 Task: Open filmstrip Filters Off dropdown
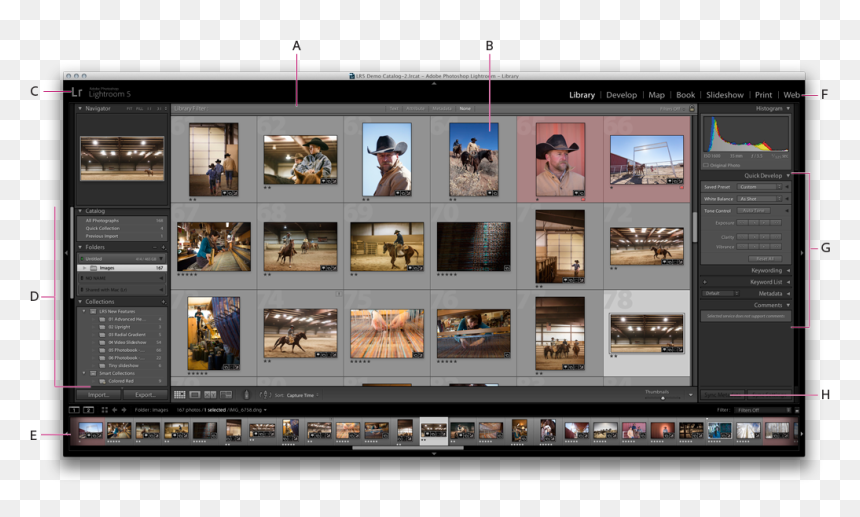click(x=763, y=410)
